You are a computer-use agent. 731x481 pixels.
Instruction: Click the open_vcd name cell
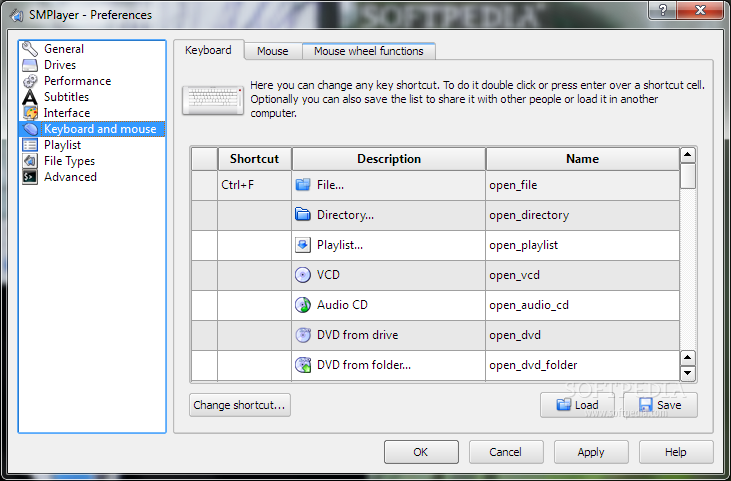click(582, 275)
